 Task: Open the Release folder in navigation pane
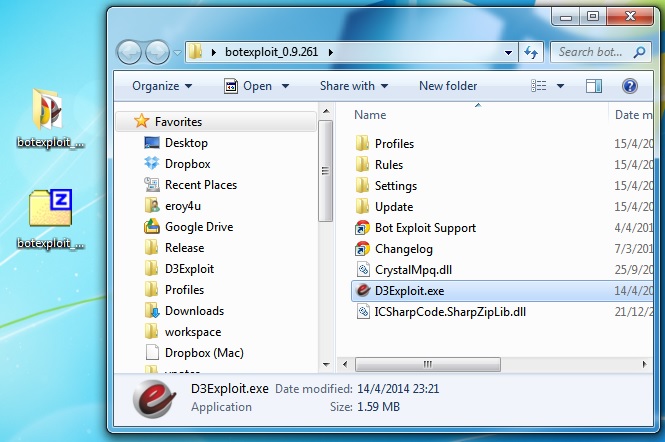[184, 248]
